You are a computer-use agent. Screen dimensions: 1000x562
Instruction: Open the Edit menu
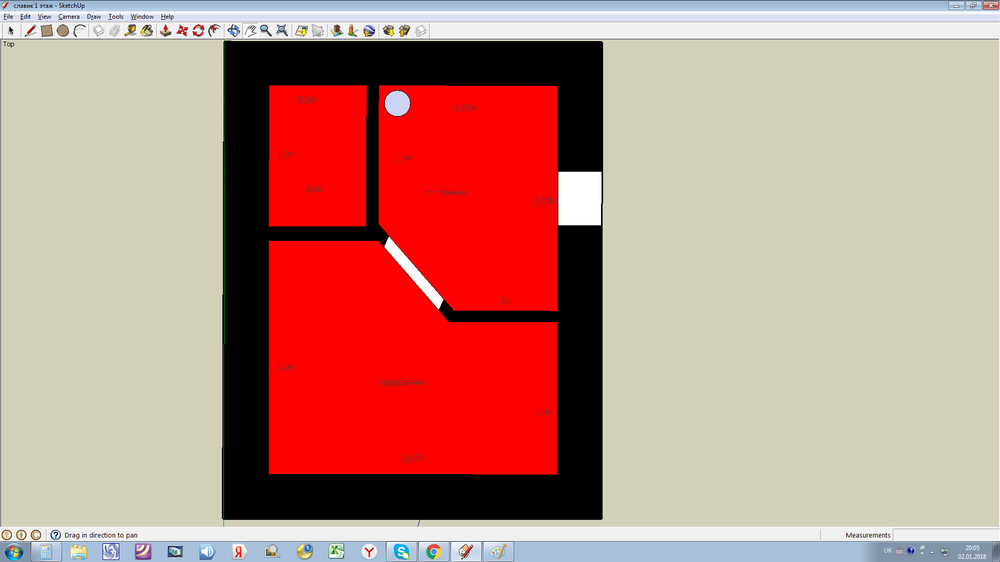tap(26, 17)
